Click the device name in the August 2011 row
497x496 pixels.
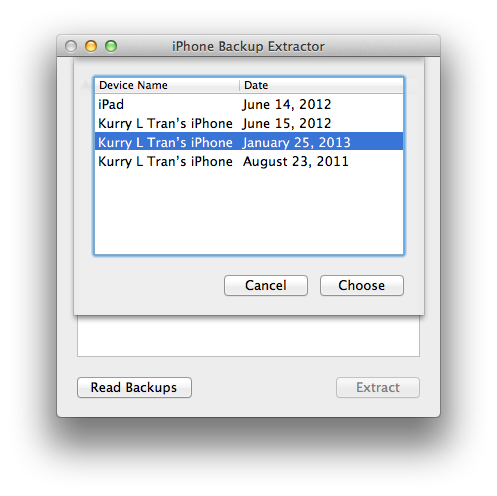point(165,162)
